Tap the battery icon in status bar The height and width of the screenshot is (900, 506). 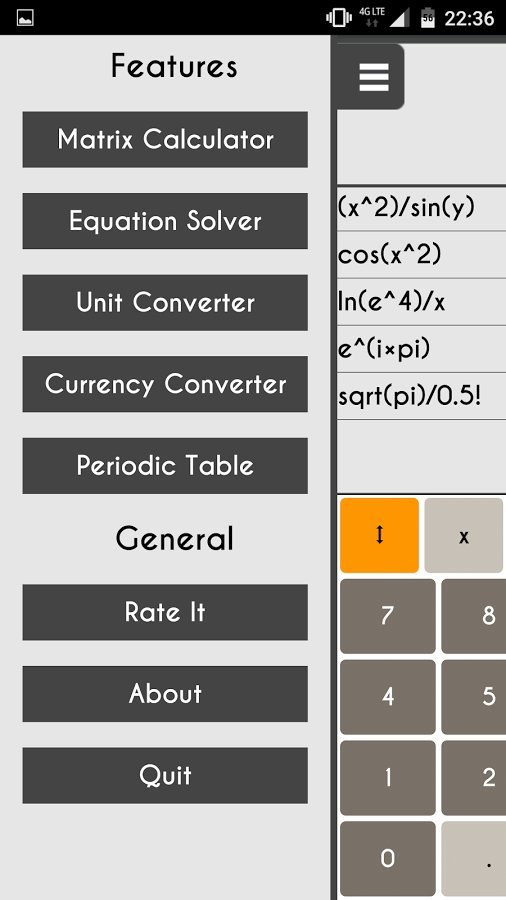[428, 17]
